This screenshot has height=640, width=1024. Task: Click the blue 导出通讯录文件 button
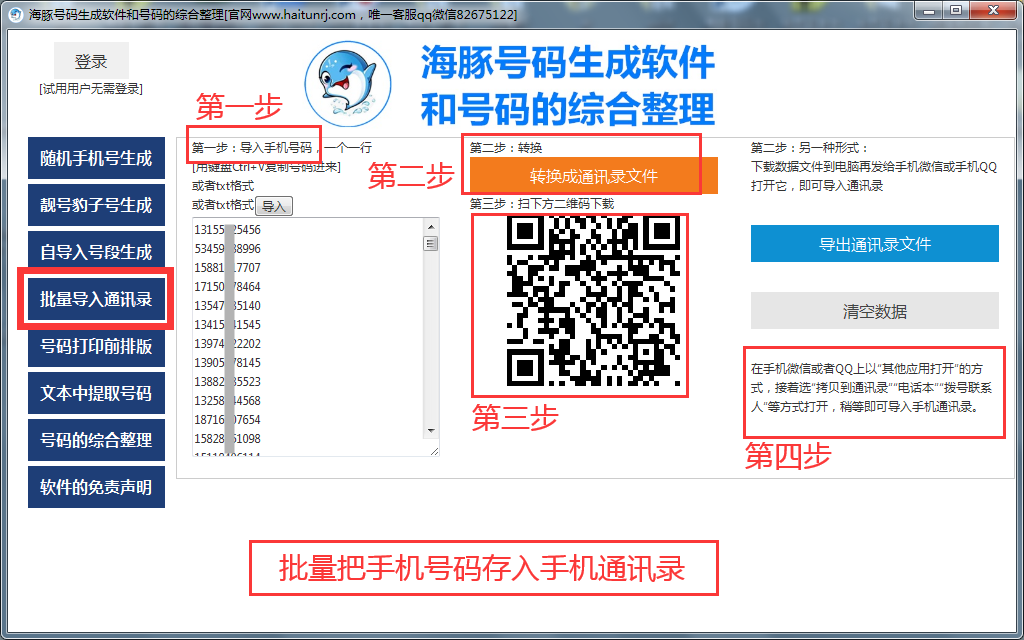874,244
